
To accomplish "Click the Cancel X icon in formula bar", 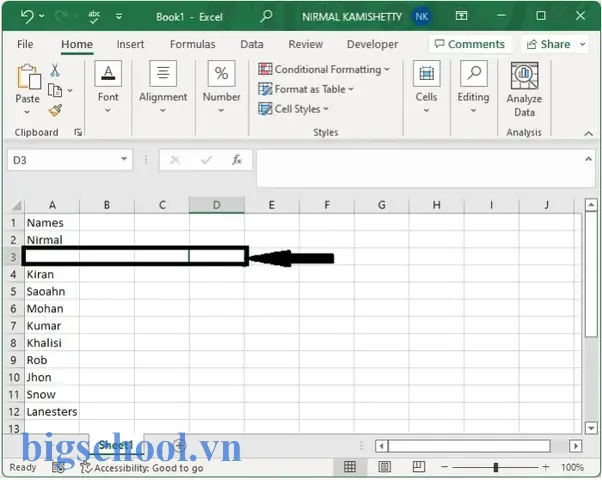I will 175,160.
